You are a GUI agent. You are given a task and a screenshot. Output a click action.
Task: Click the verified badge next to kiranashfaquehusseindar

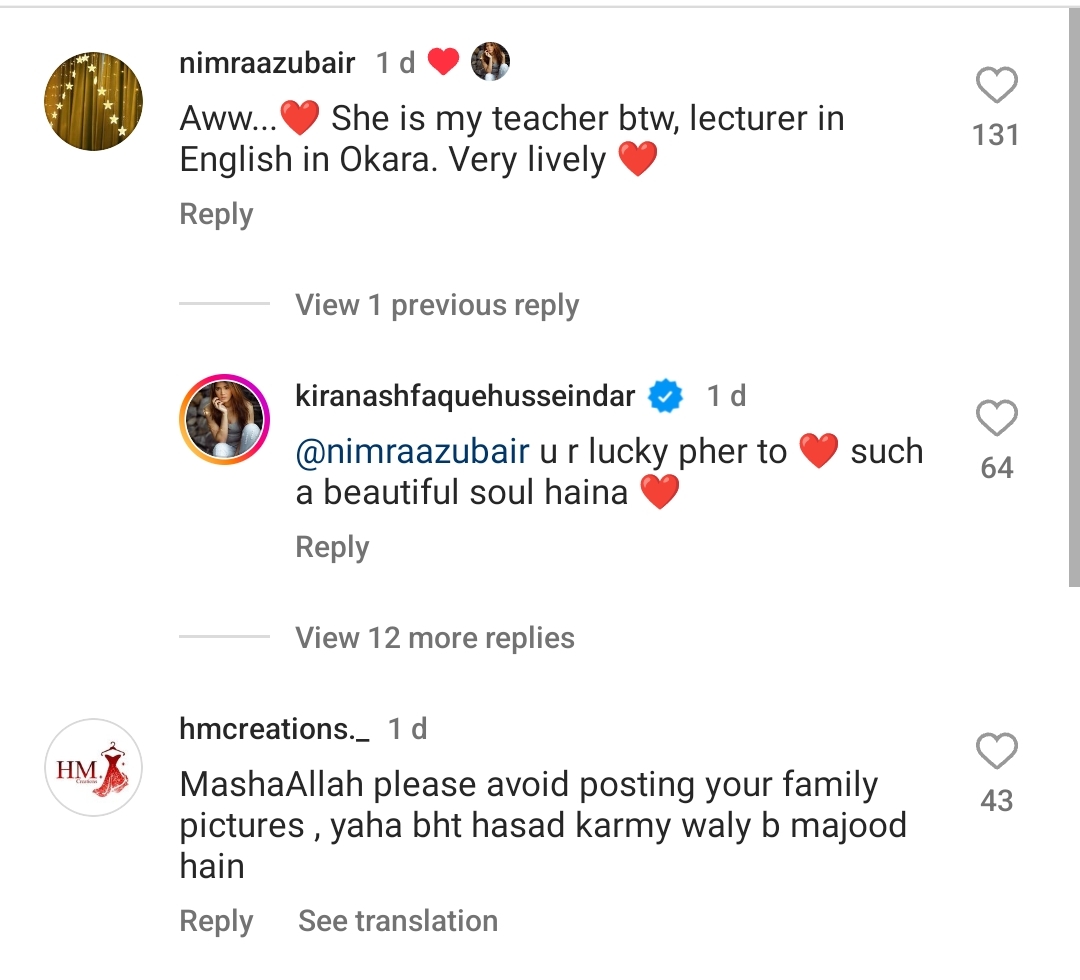pyautogui.click(x=666, y=397)
